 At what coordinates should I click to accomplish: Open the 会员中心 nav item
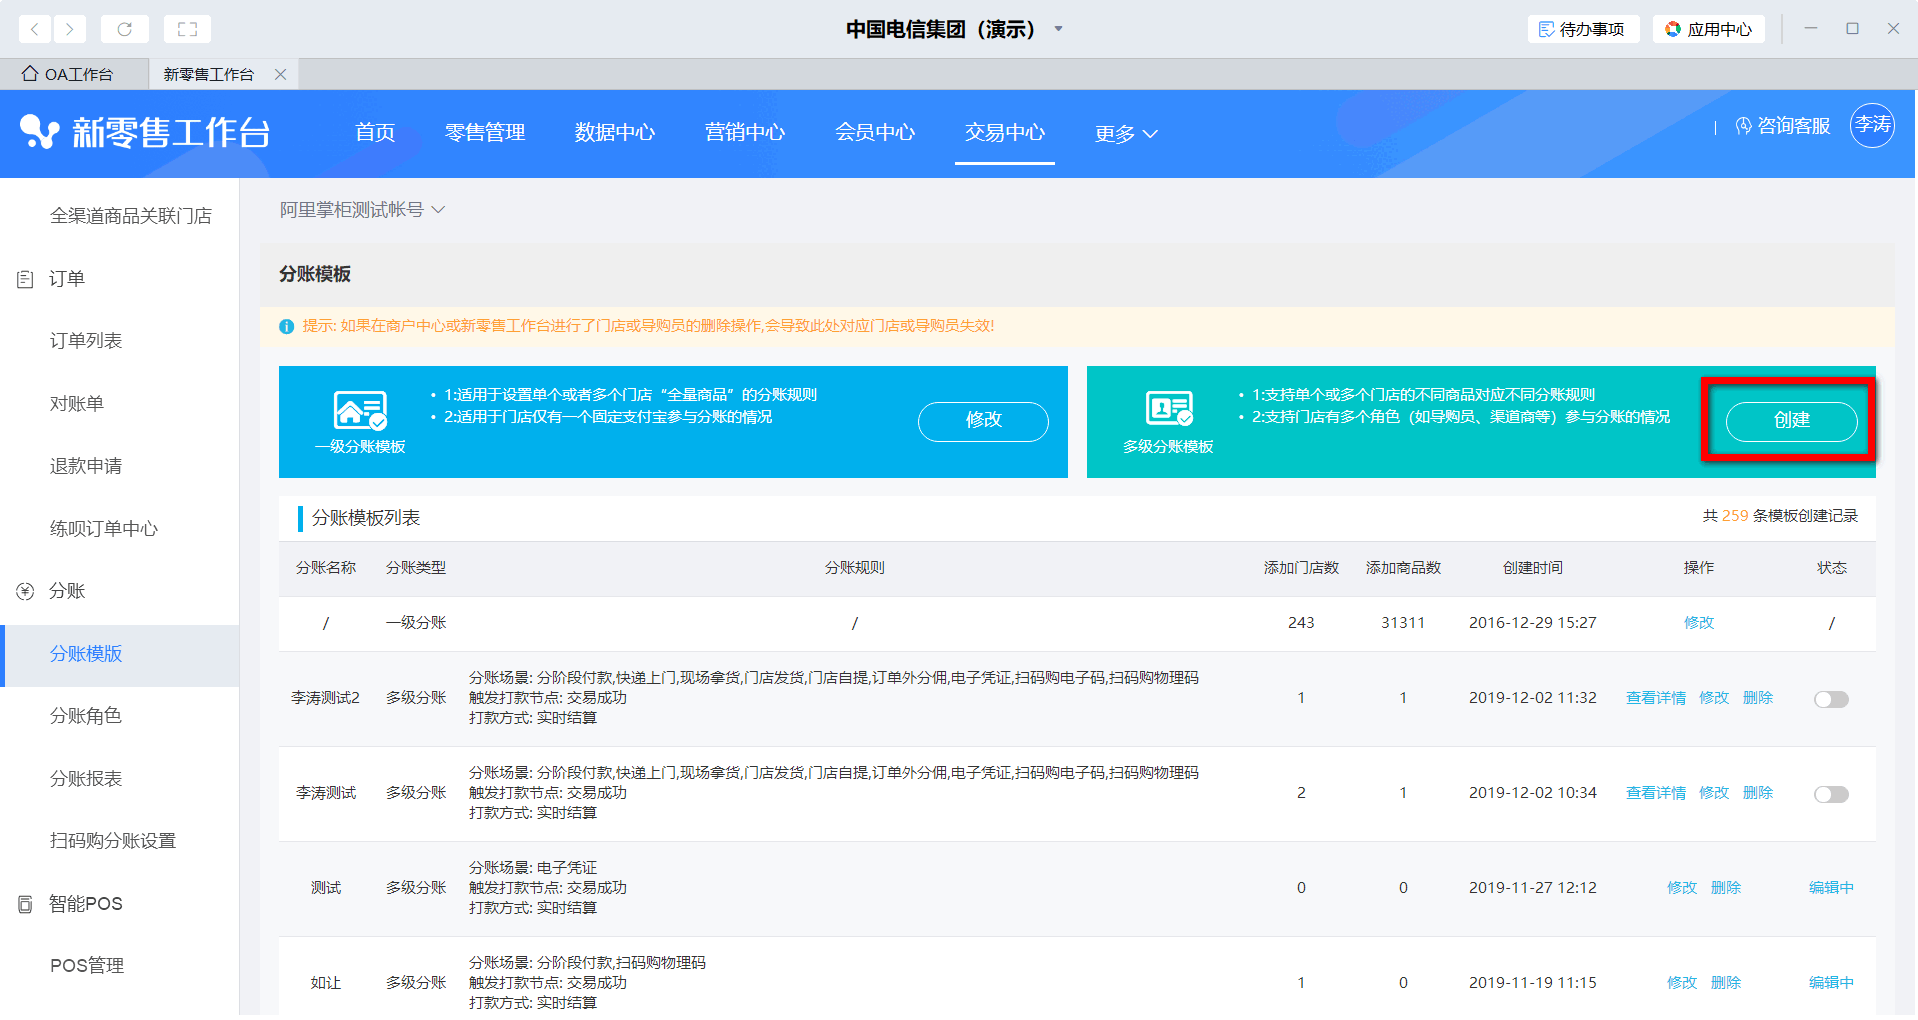(875, 132)
